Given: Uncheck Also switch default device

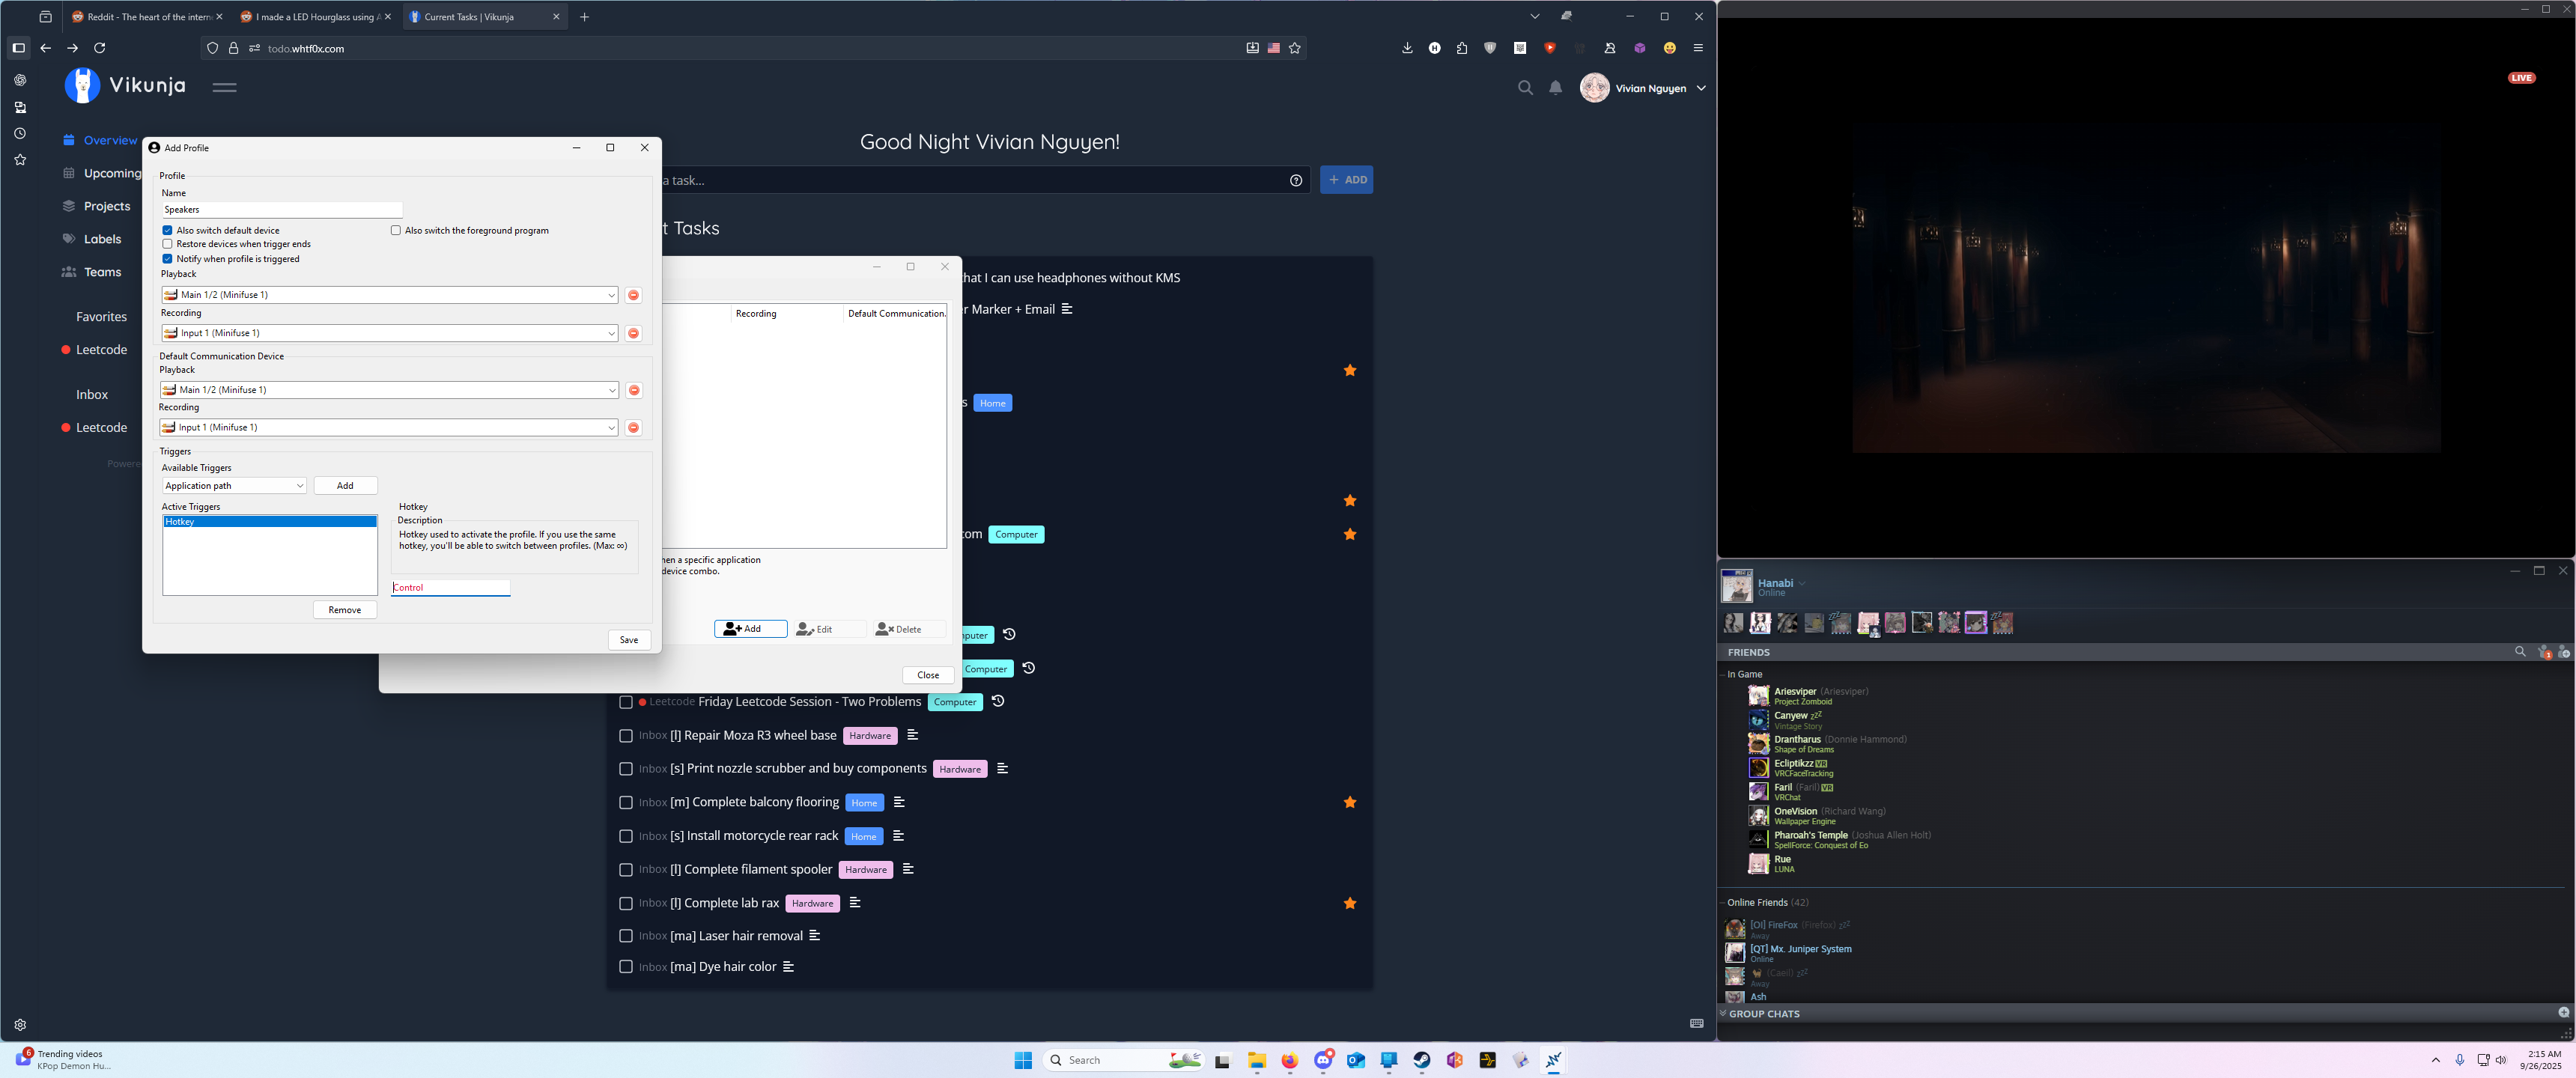Looking at the screenshot, I should 168,231.
